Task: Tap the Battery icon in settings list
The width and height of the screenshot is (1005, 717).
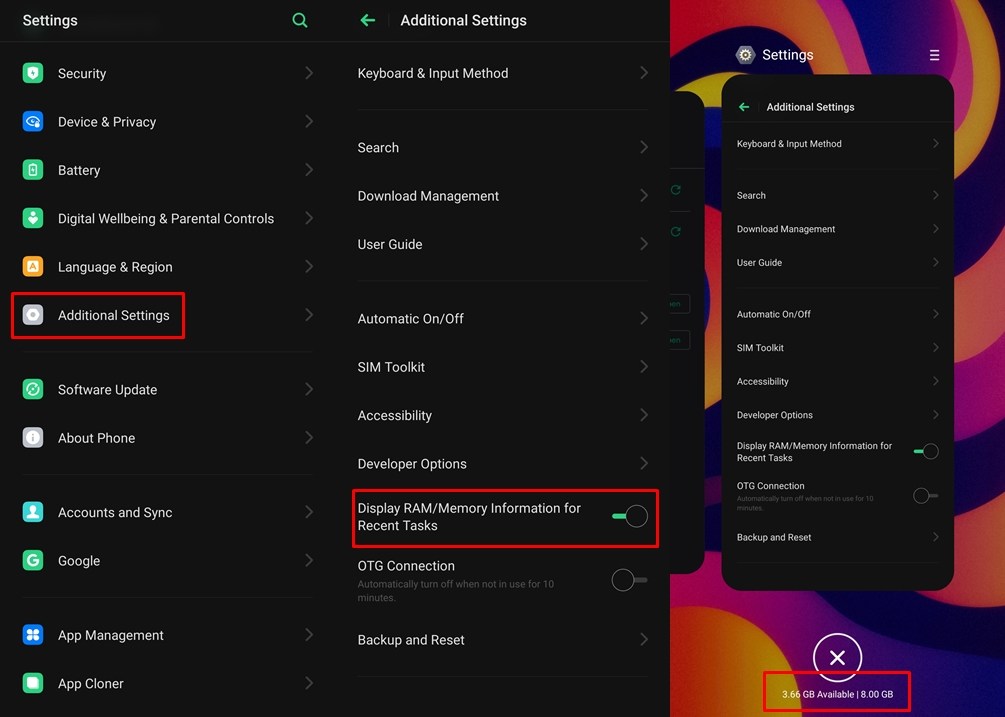Action: click(33, 170)
